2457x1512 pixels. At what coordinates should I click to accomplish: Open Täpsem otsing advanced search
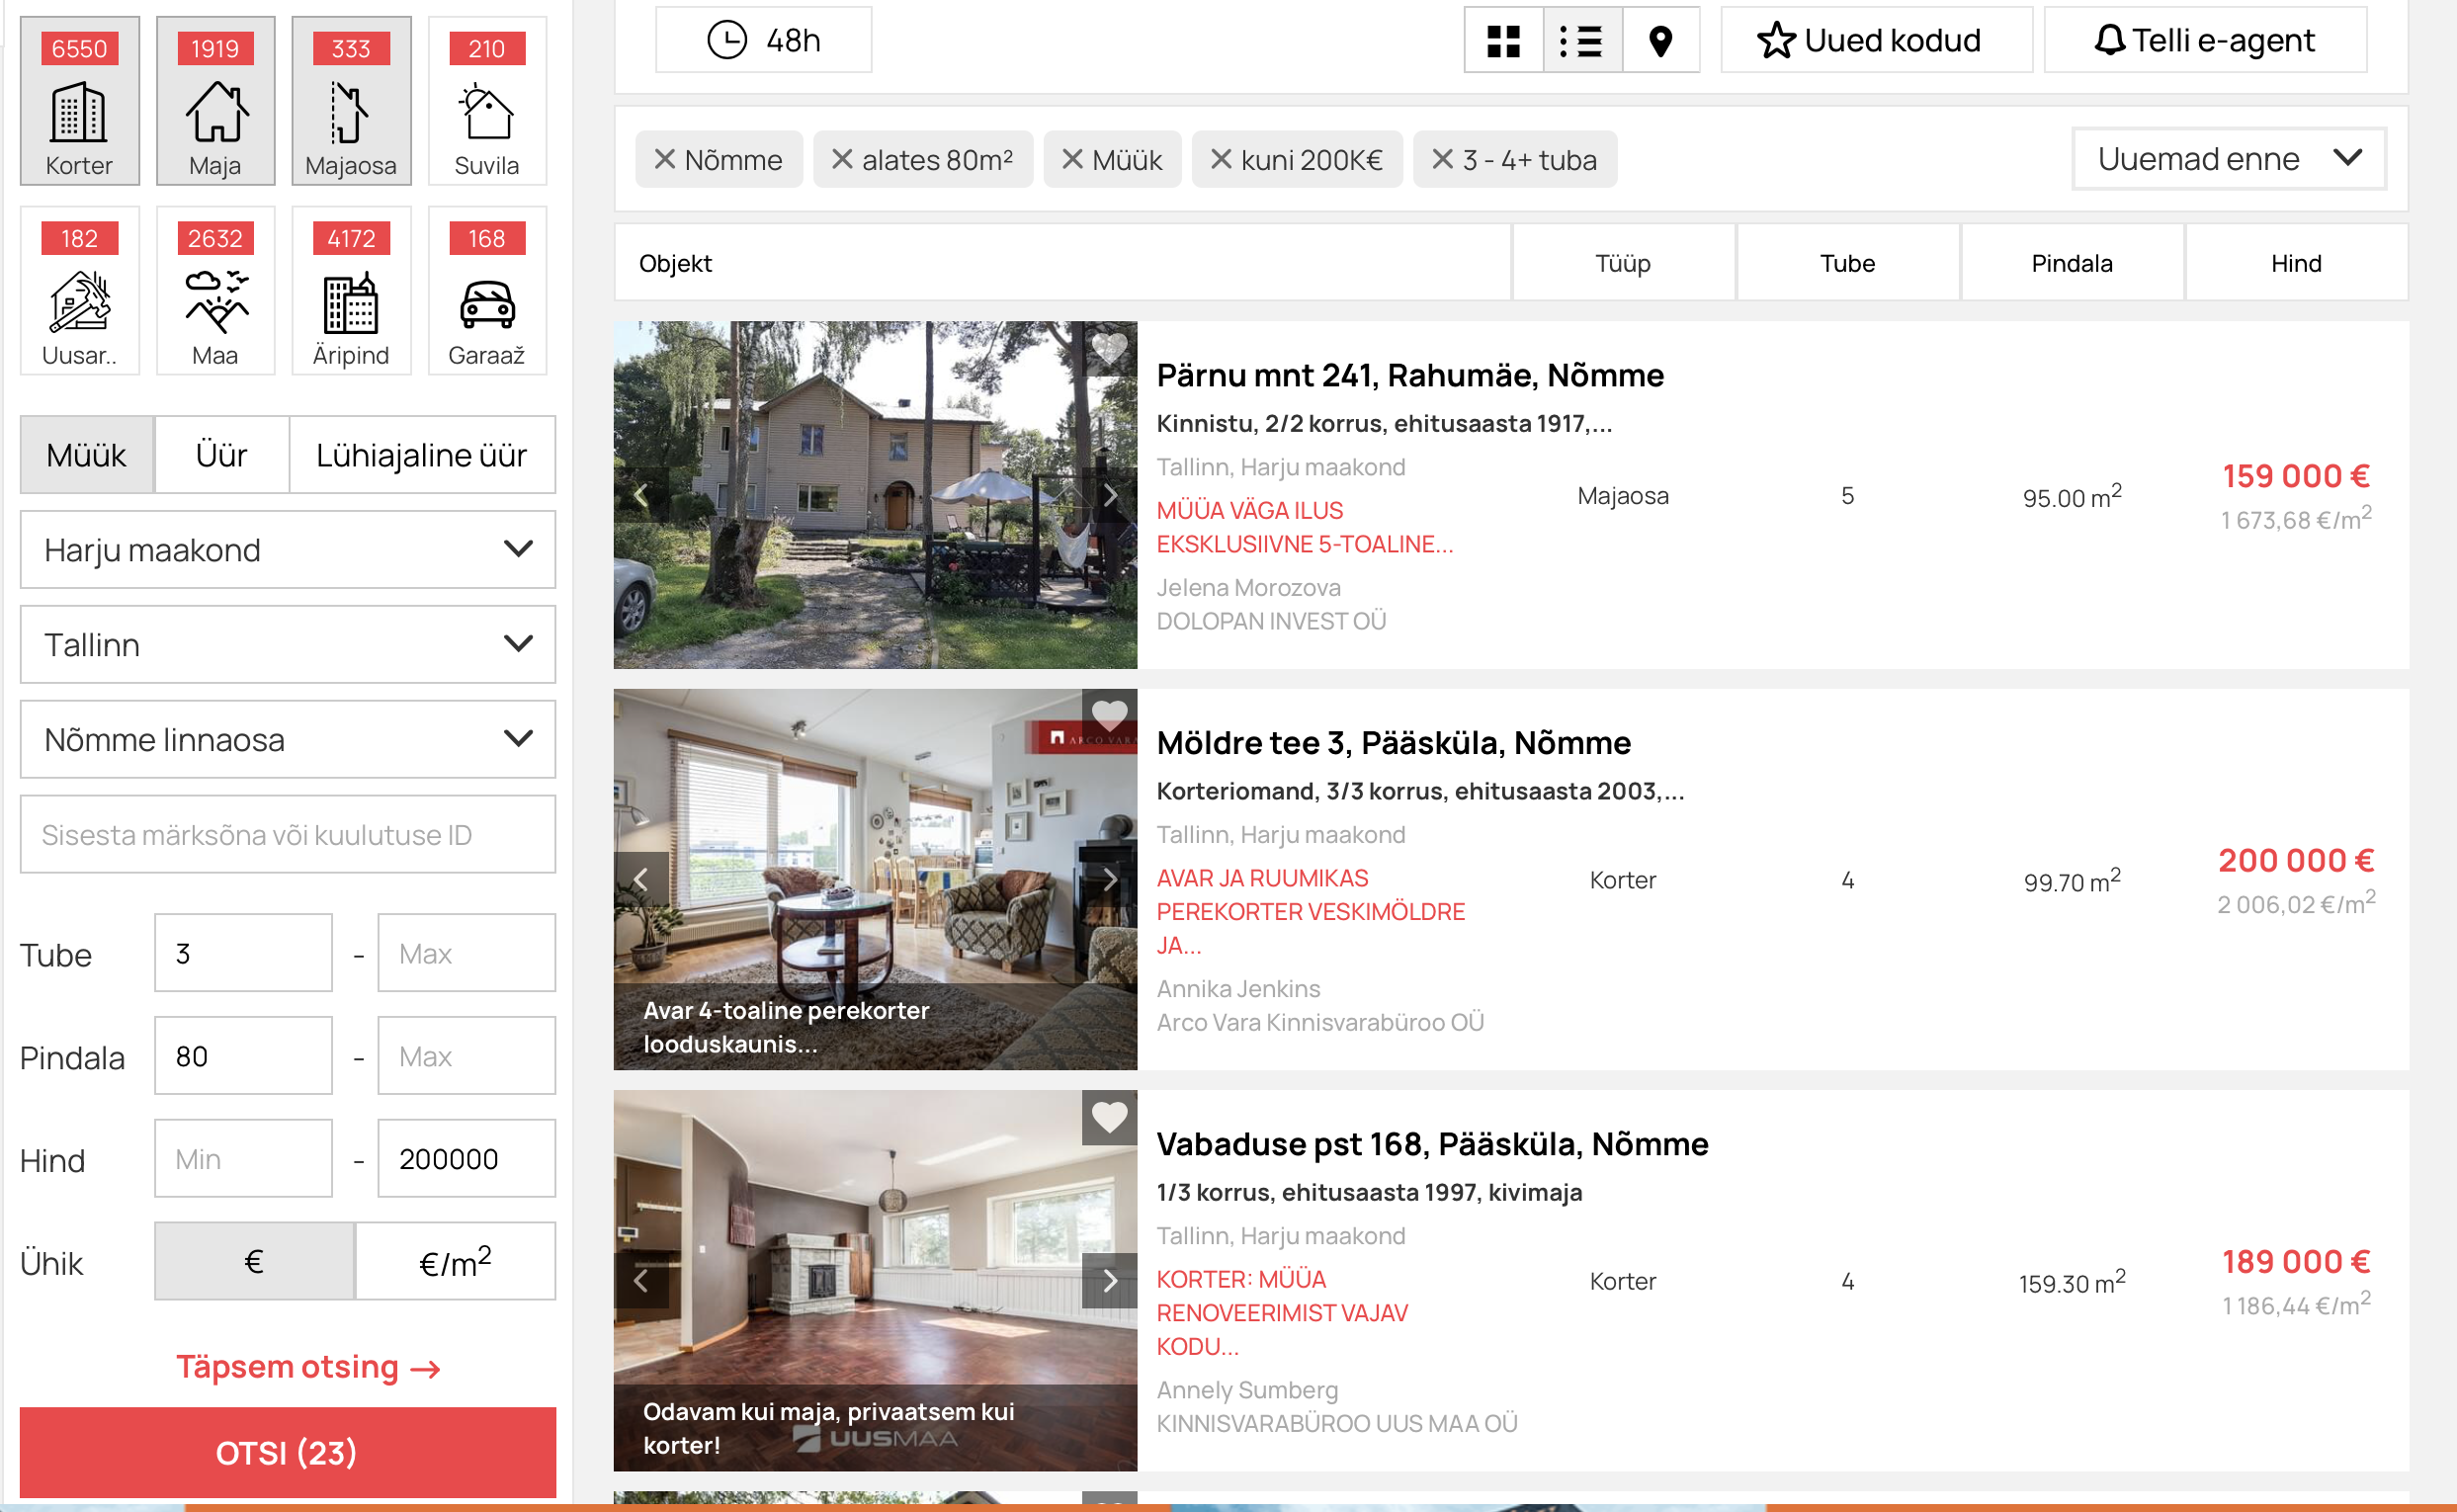308,1367
